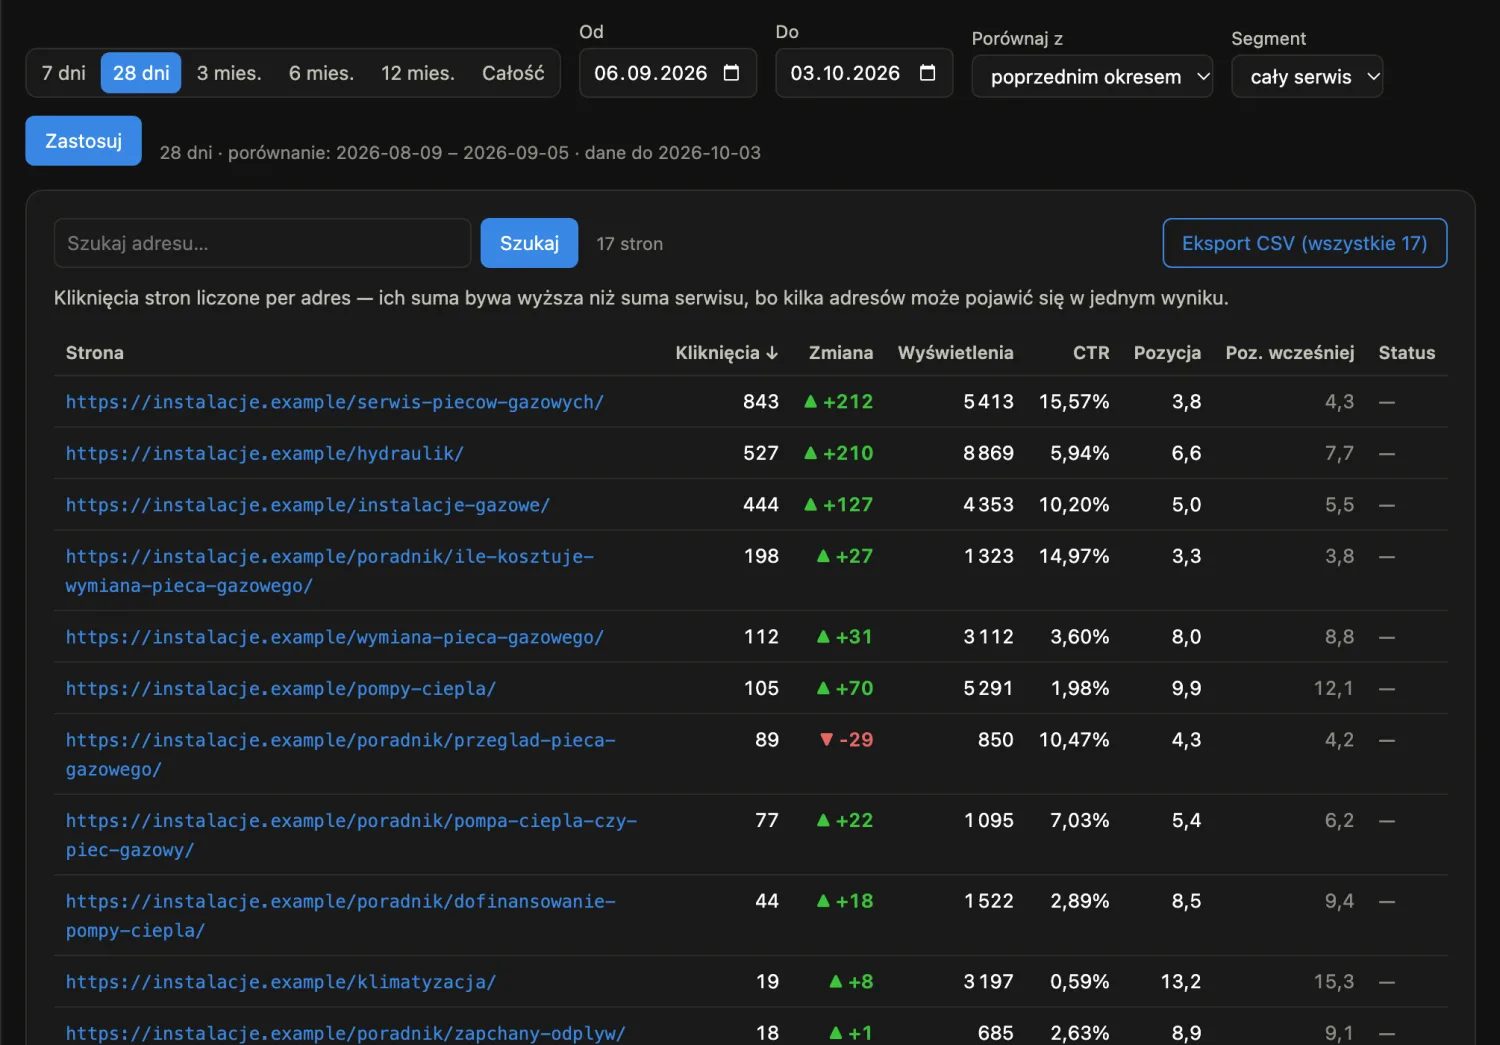Export all 17 pages to CSV
Image resolution: width=1500 pixels, height=1045 pixels.
point(1304,243)
